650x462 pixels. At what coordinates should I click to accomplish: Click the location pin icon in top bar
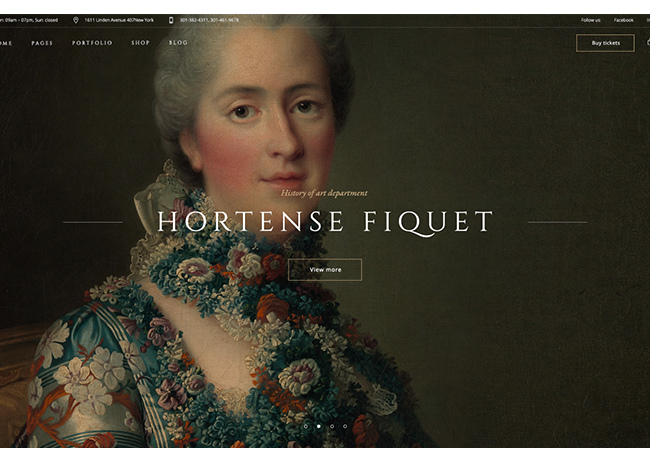[x=76, y=20]
